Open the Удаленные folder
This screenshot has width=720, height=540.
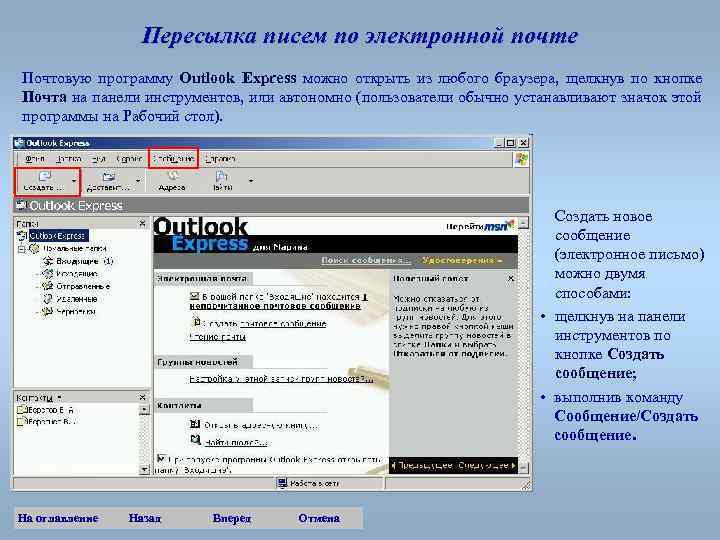[x=77, y=299]
